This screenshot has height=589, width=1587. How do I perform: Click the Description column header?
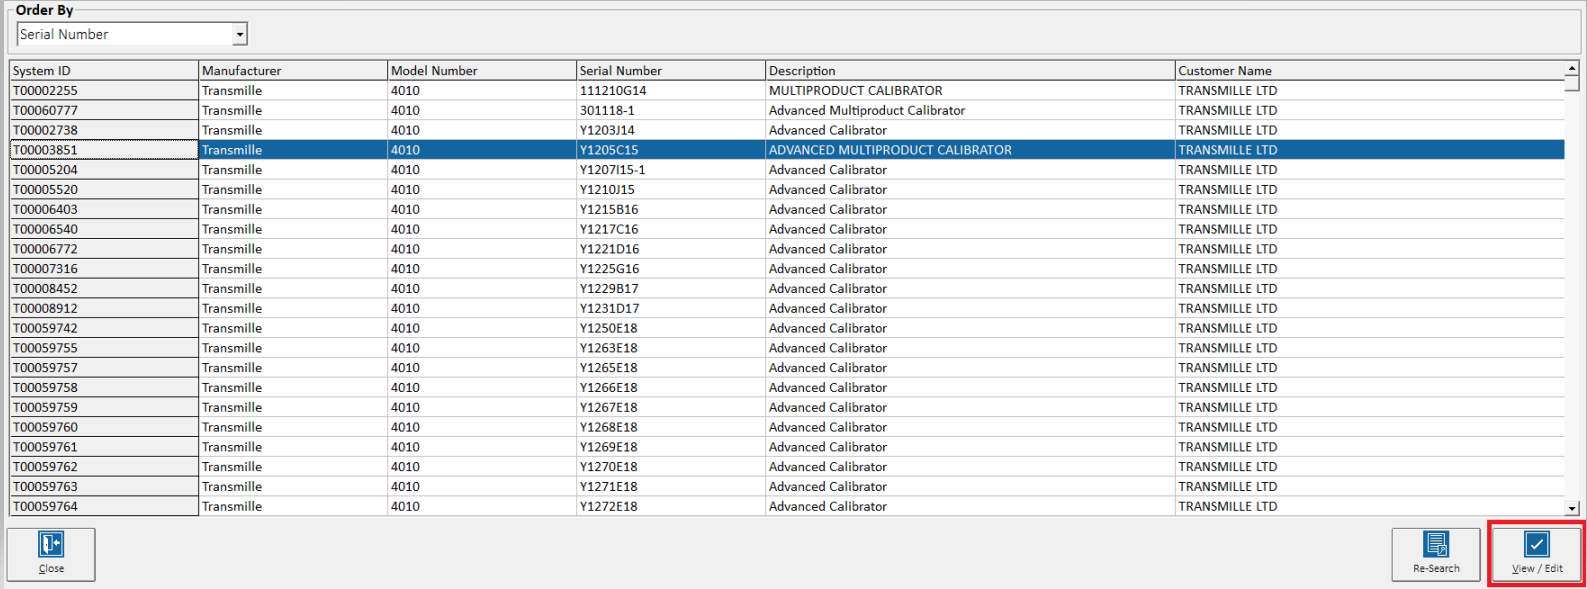coord(970,71)
